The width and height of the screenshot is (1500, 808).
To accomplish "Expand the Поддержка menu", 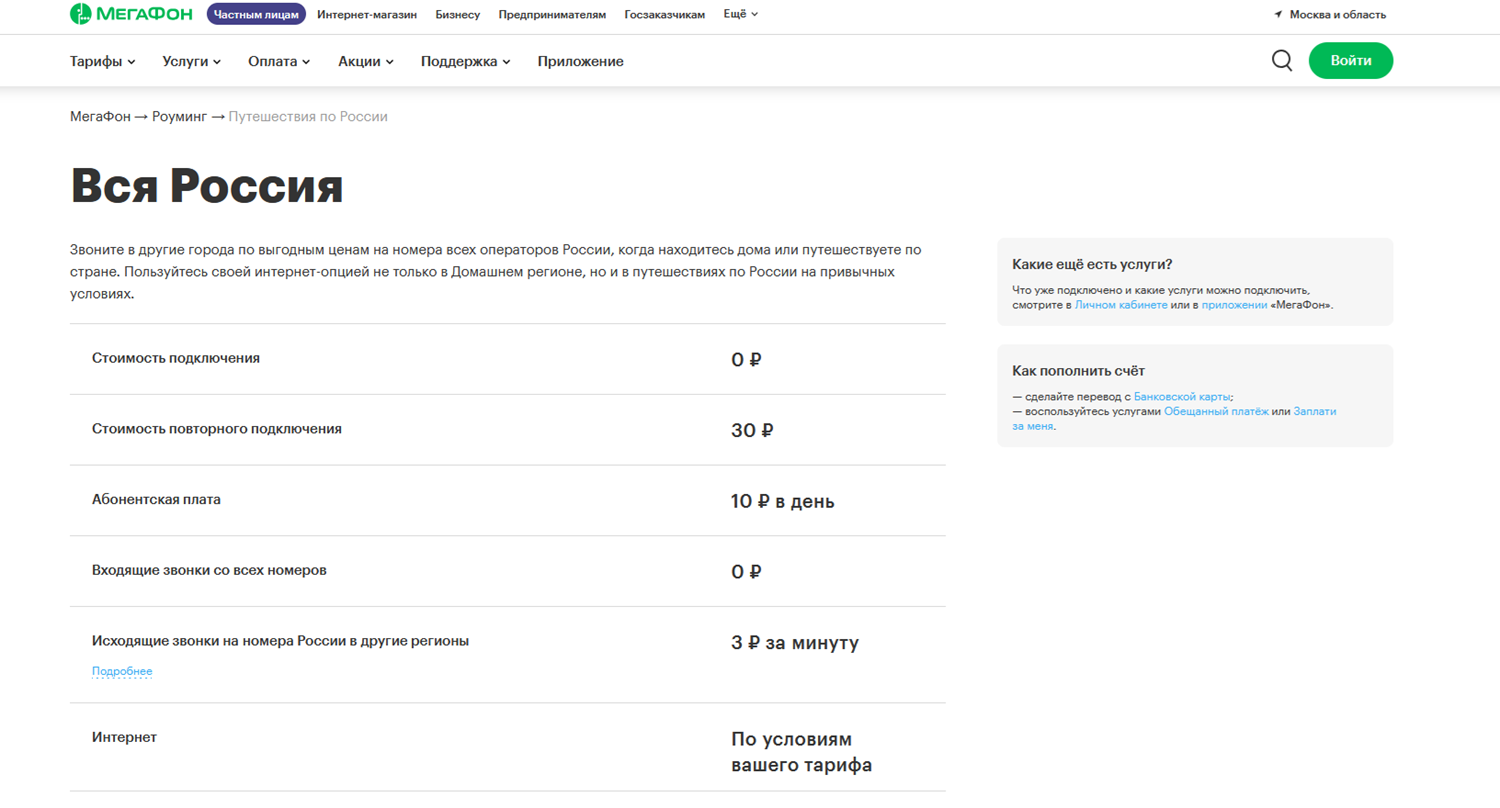I will pyautogui.click(x=465, y=61).
